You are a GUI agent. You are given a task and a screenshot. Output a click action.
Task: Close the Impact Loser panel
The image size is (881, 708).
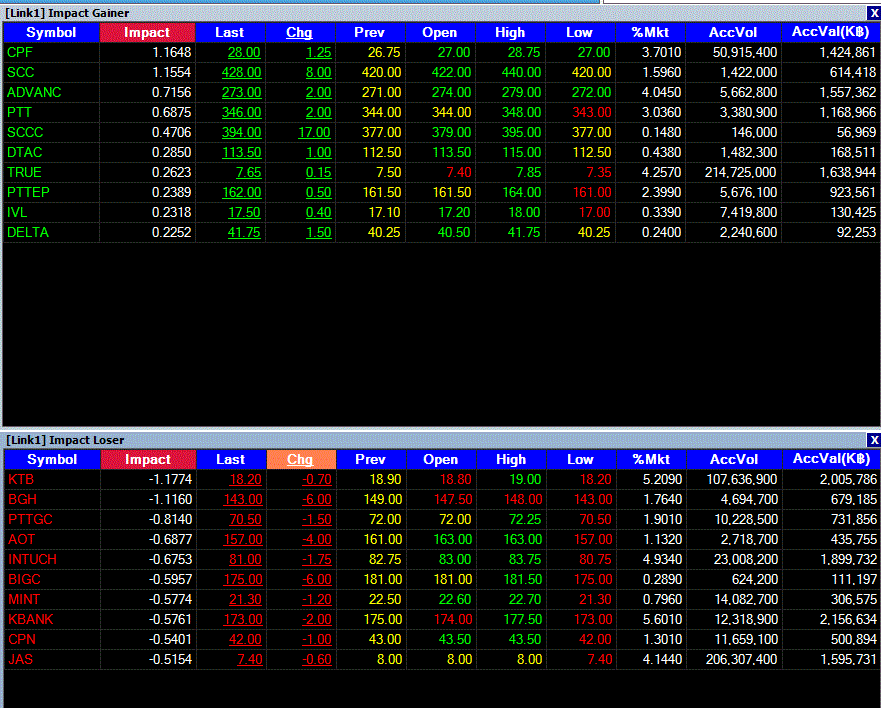click(x=874, y=440)
